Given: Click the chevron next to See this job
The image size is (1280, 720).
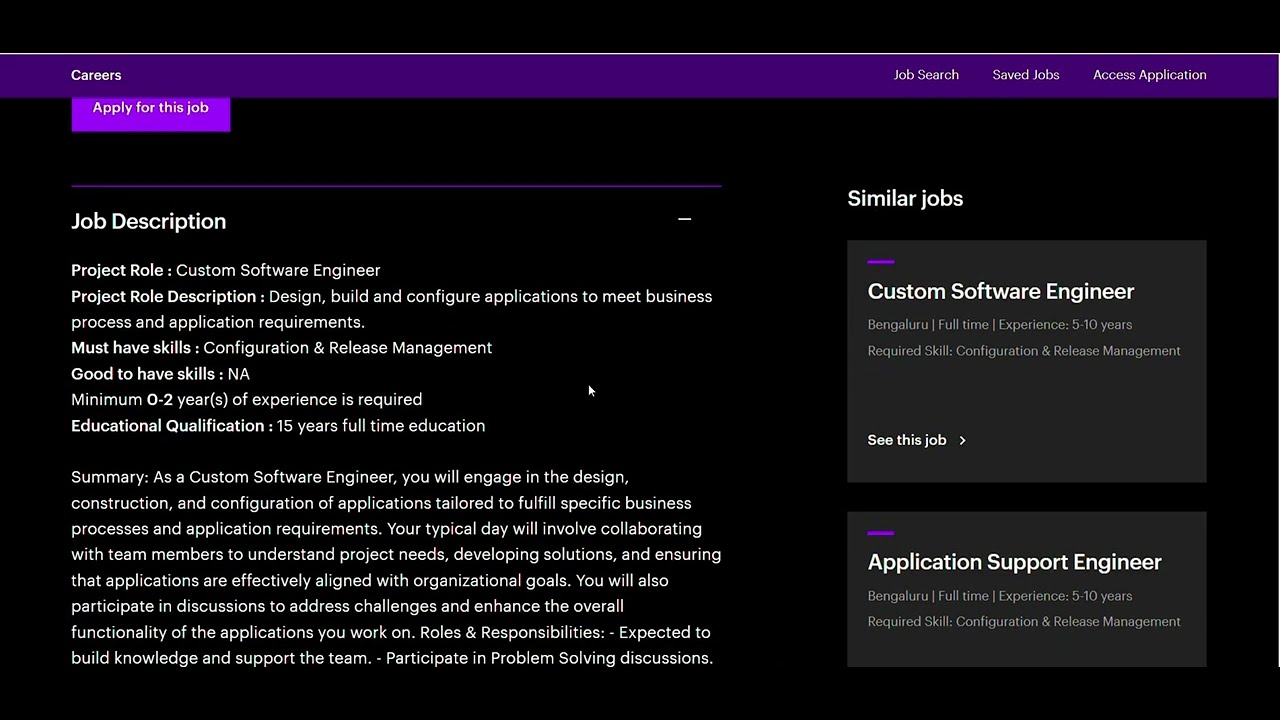Looking at the screenshot, I should tap(962, 440).
